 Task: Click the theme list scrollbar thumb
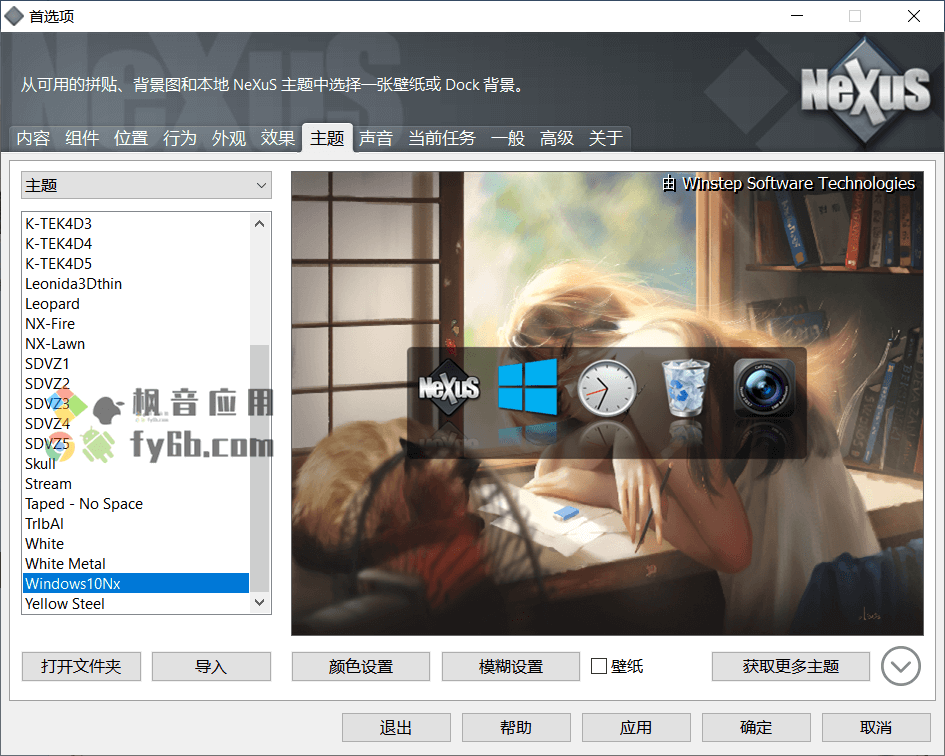coord(260,468)
